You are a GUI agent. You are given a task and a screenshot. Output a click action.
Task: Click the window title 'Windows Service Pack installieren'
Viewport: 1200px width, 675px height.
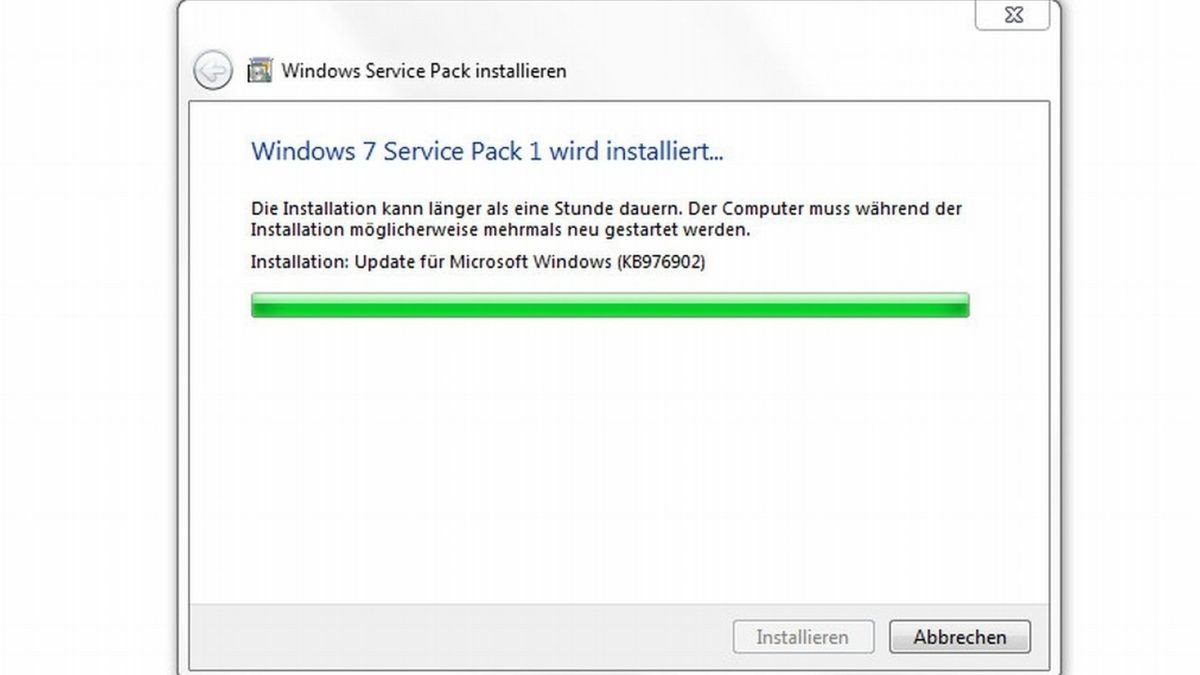pyautogui.click(x=424, y=71)
